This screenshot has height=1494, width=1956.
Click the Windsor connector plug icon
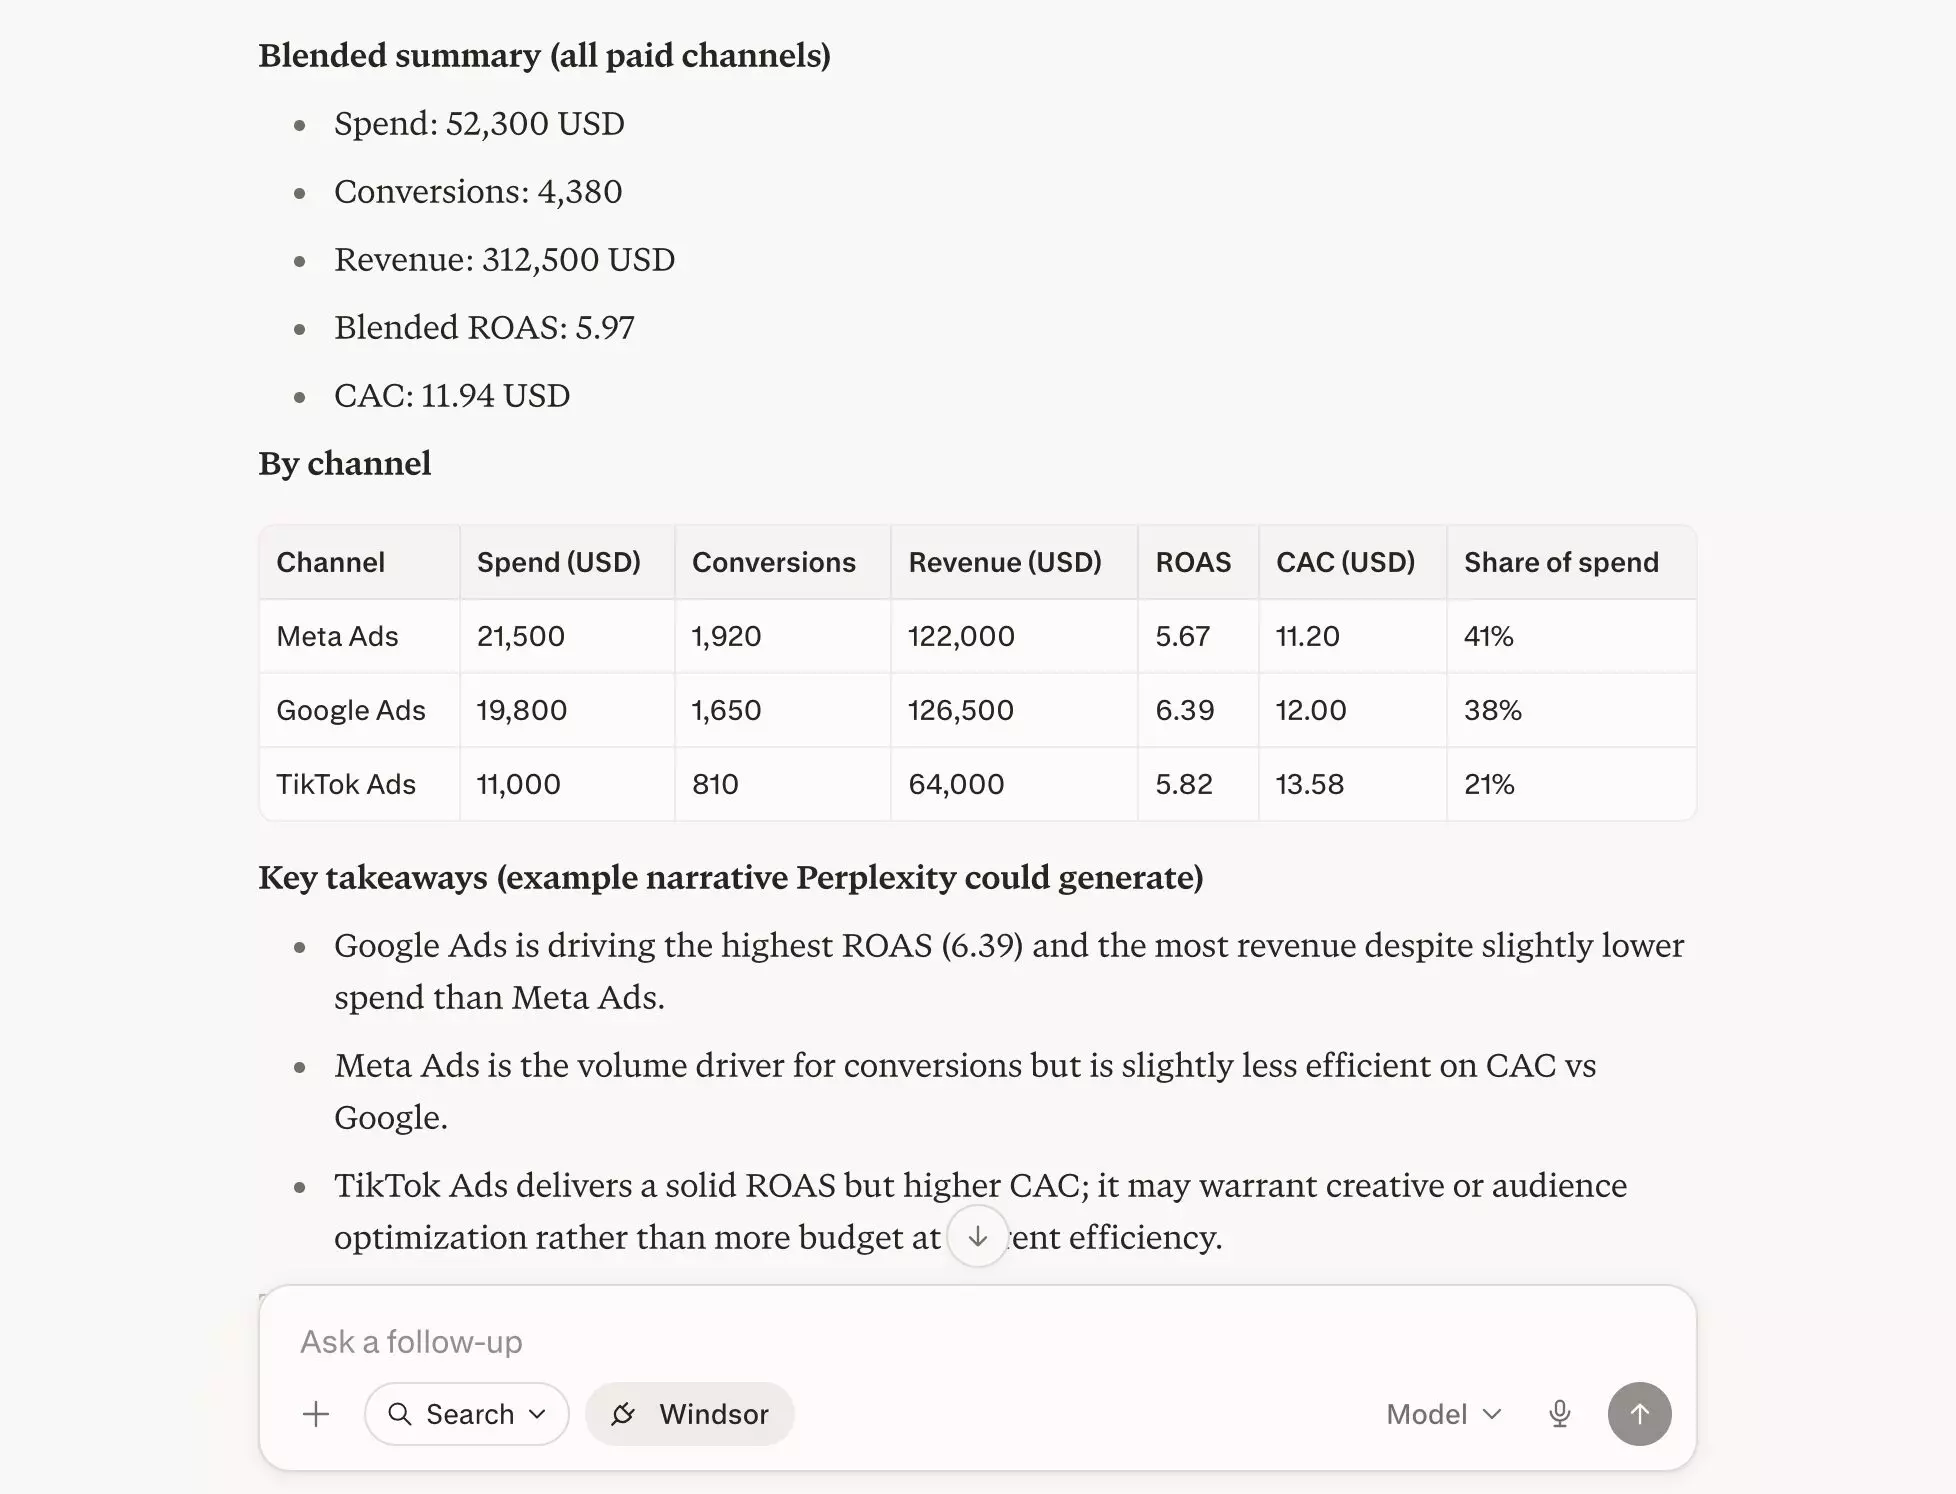point(624,1414)
